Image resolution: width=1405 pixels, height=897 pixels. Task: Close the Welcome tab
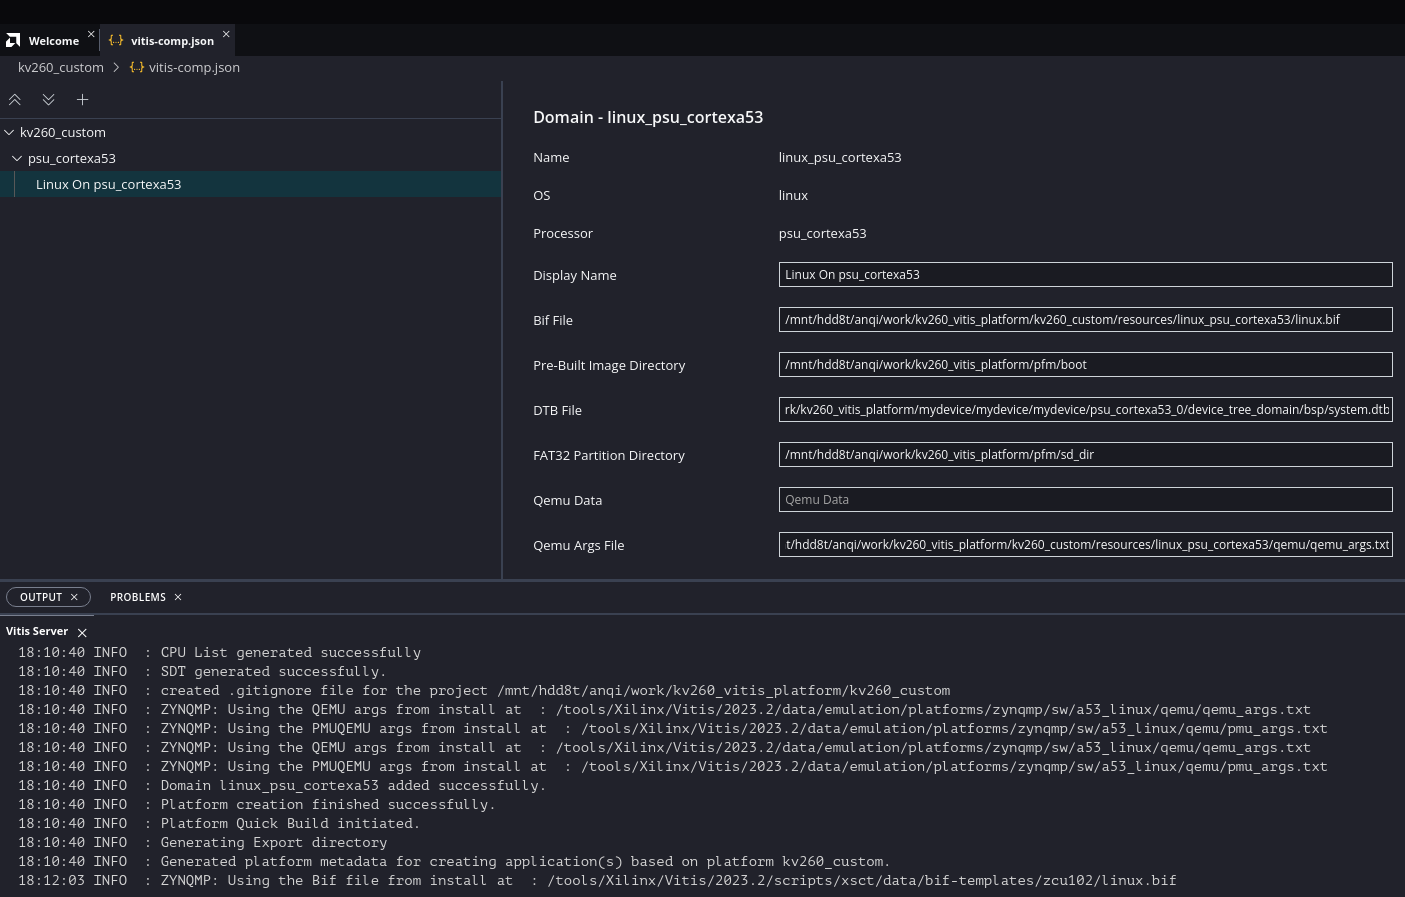tap(91, 34)
